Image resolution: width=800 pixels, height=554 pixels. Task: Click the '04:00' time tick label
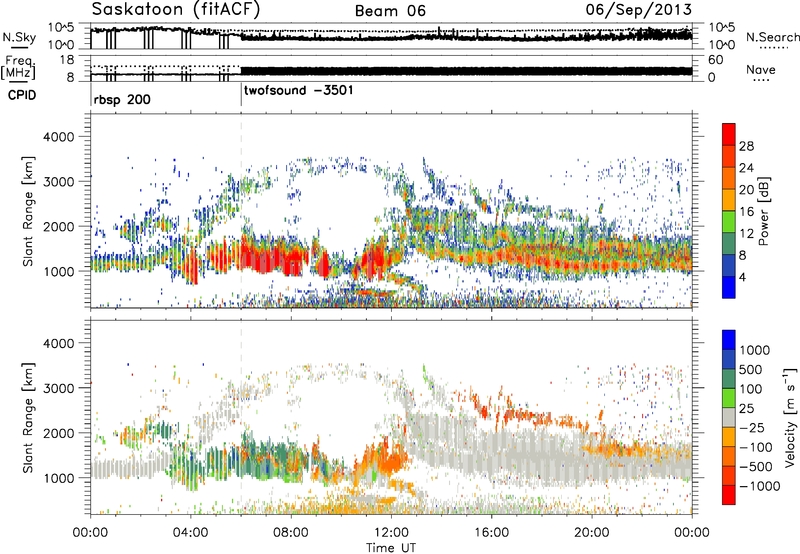190,533
